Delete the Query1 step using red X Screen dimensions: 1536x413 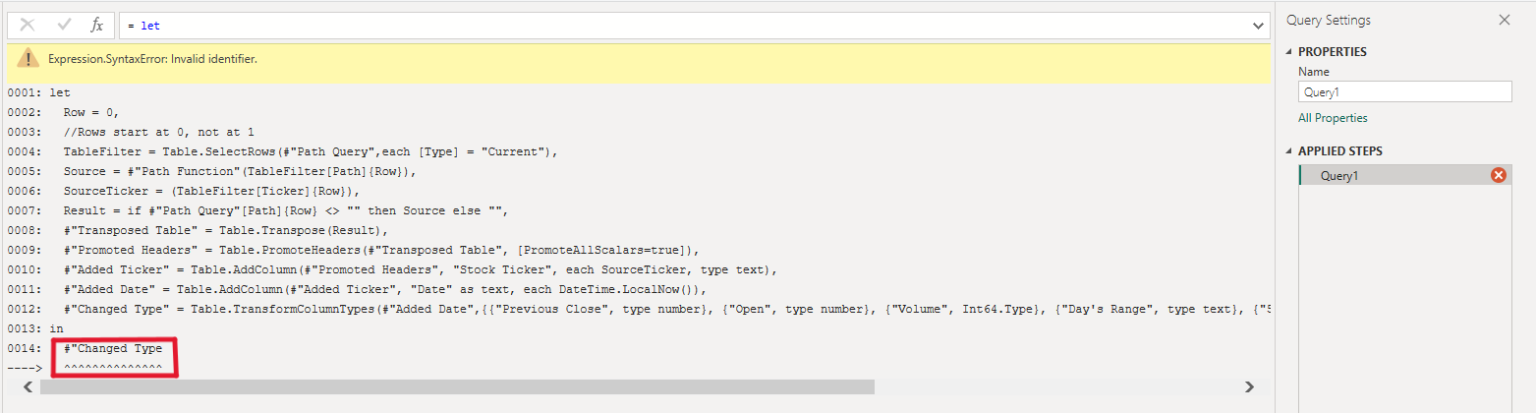[x=1498, y=175]
